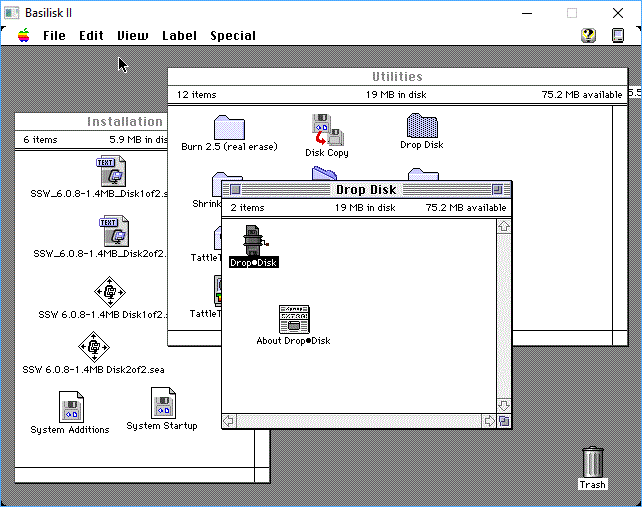Select the System Additions disk image
This screenshot has width=642, height=507.
coord(71,407)
